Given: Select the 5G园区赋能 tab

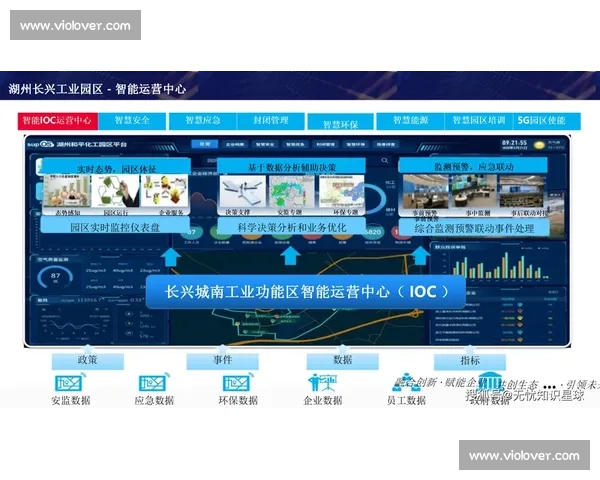Looking at the screenshot, I should [x=546, y=121].
